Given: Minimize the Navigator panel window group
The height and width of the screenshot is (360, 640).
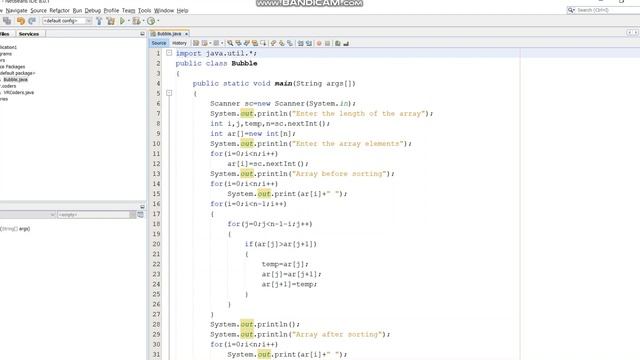Looking at the screenshot, I should tap(142, 206).
